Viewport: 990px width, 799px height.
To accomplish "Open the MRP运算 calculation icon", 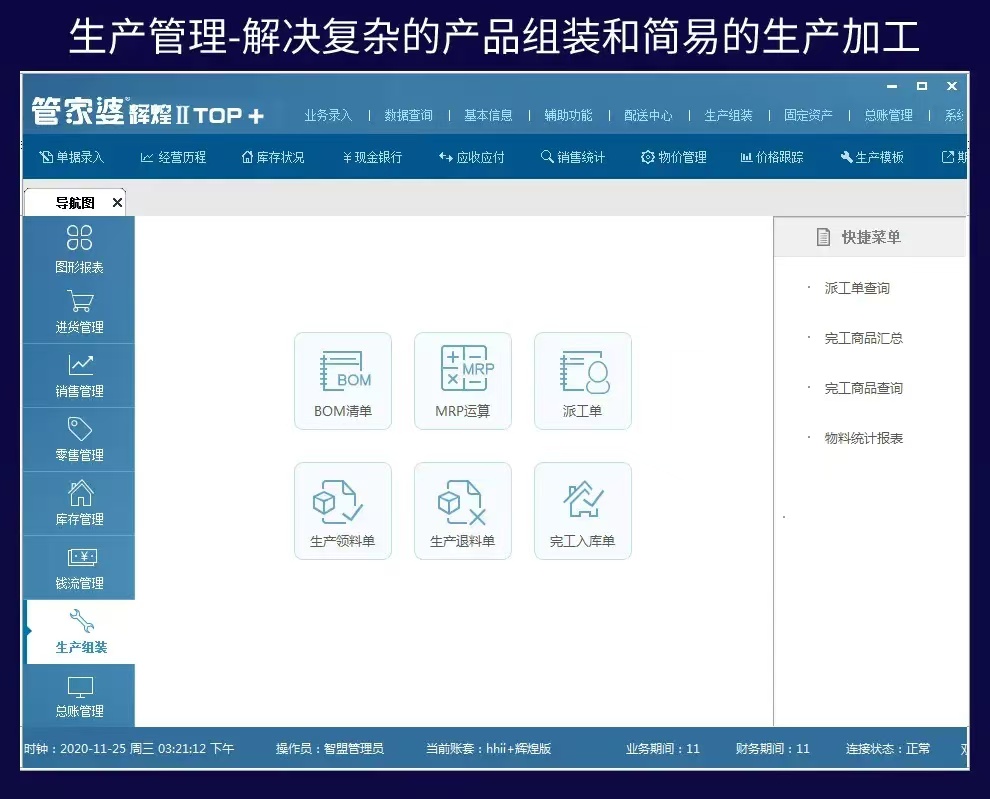I will (463, 381).
